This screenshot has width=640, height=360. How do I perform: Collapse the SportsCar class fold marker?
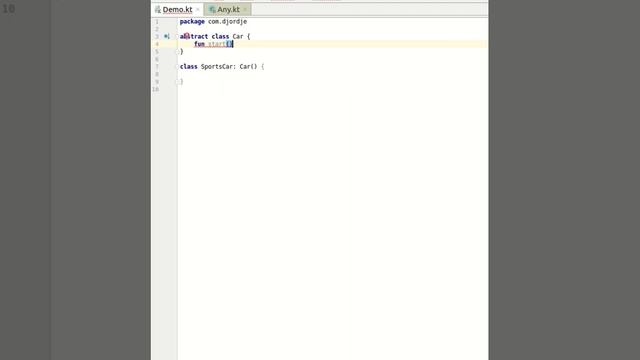tap(178, 67)
